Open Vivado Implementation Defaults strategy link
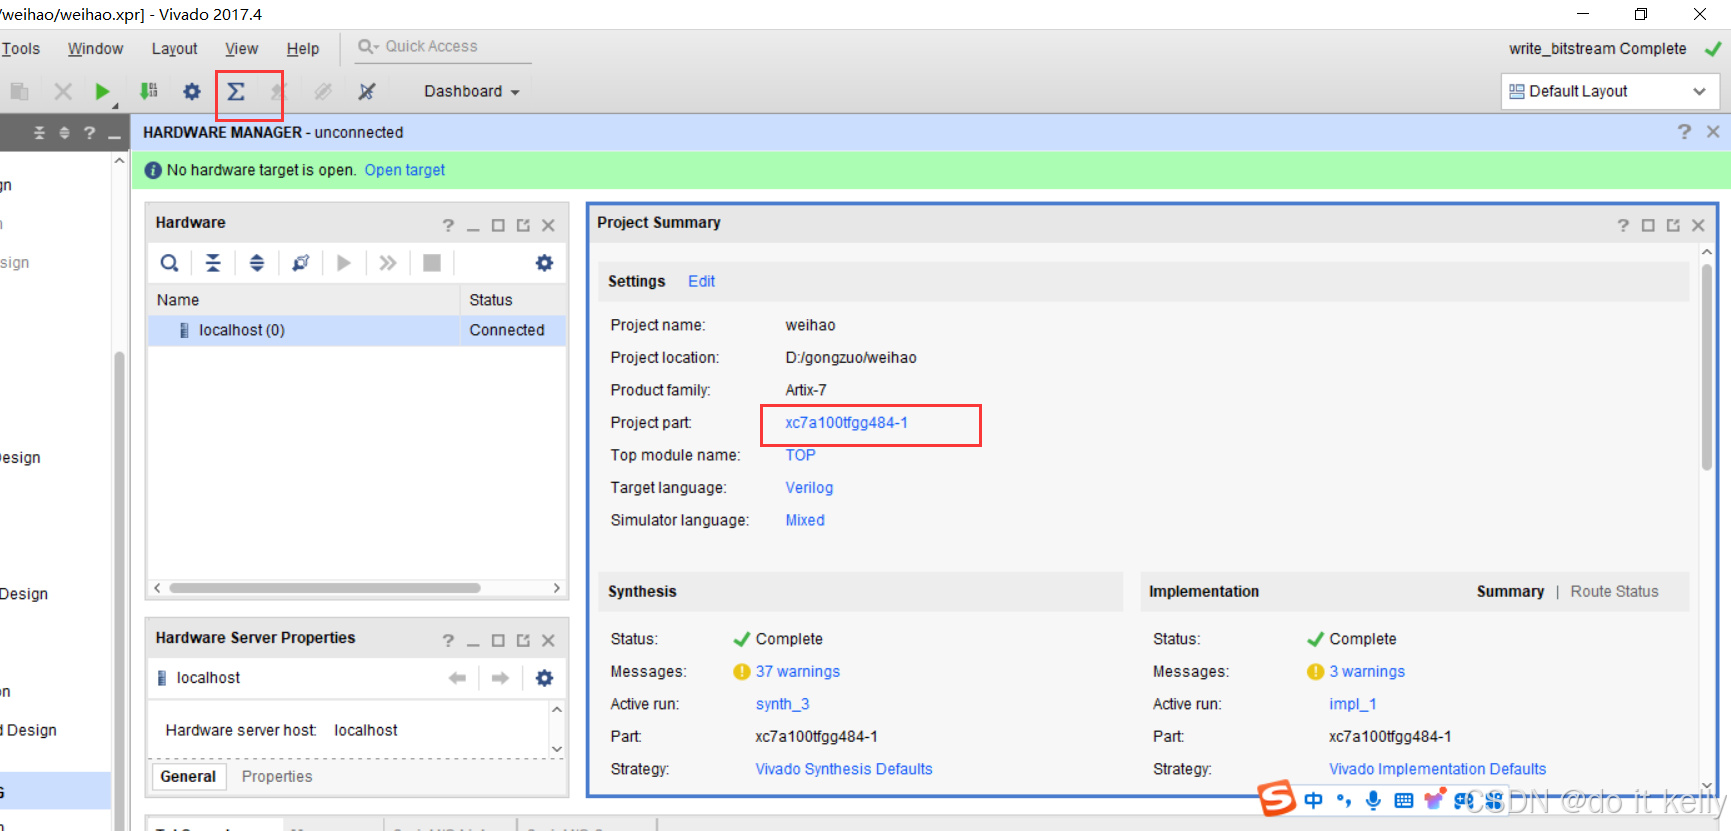The height and width of the screenshot is (831, 1731). click(x=1437, y=769)
